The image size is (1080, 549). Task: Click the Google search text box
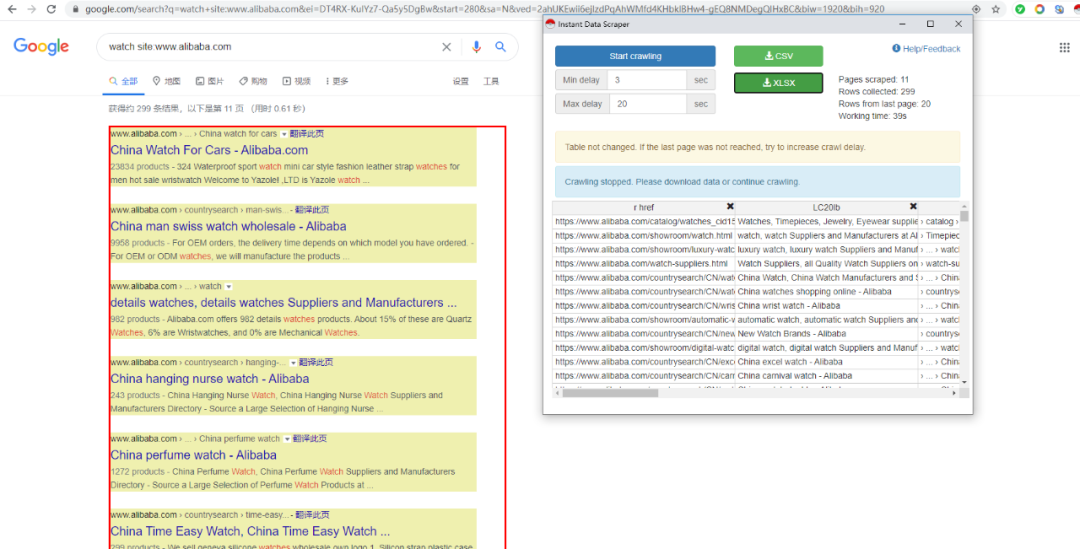click(x=272, y=47)
